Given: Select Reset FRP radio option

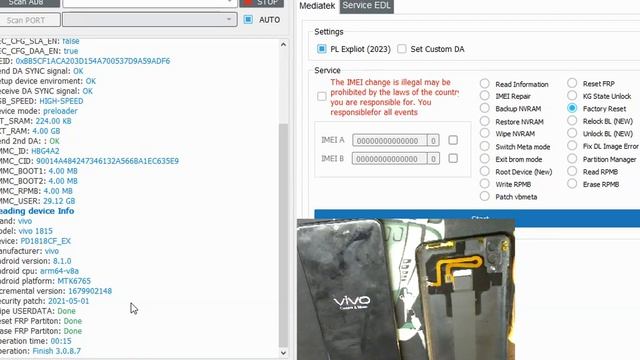Looking at the screenshot, I should (572, 83).
